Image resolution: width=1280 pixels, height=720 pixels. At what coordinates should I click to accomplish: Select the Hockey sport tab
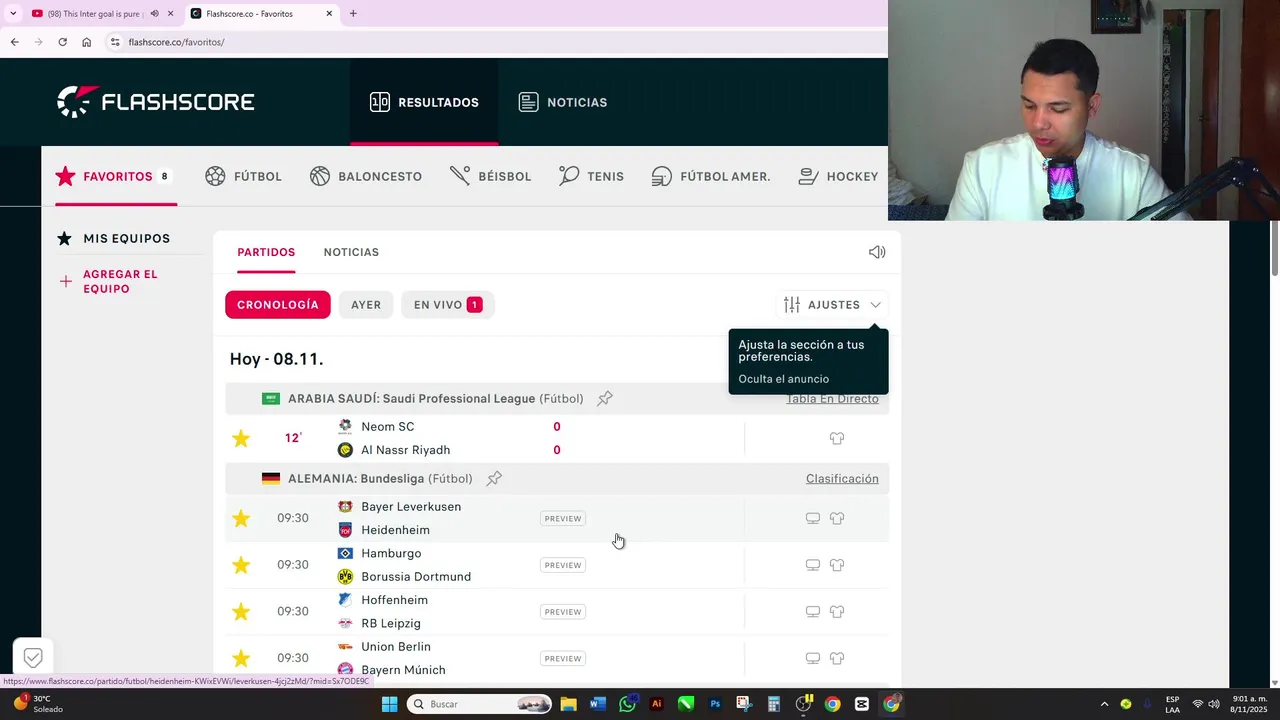(x=838, y=176)
